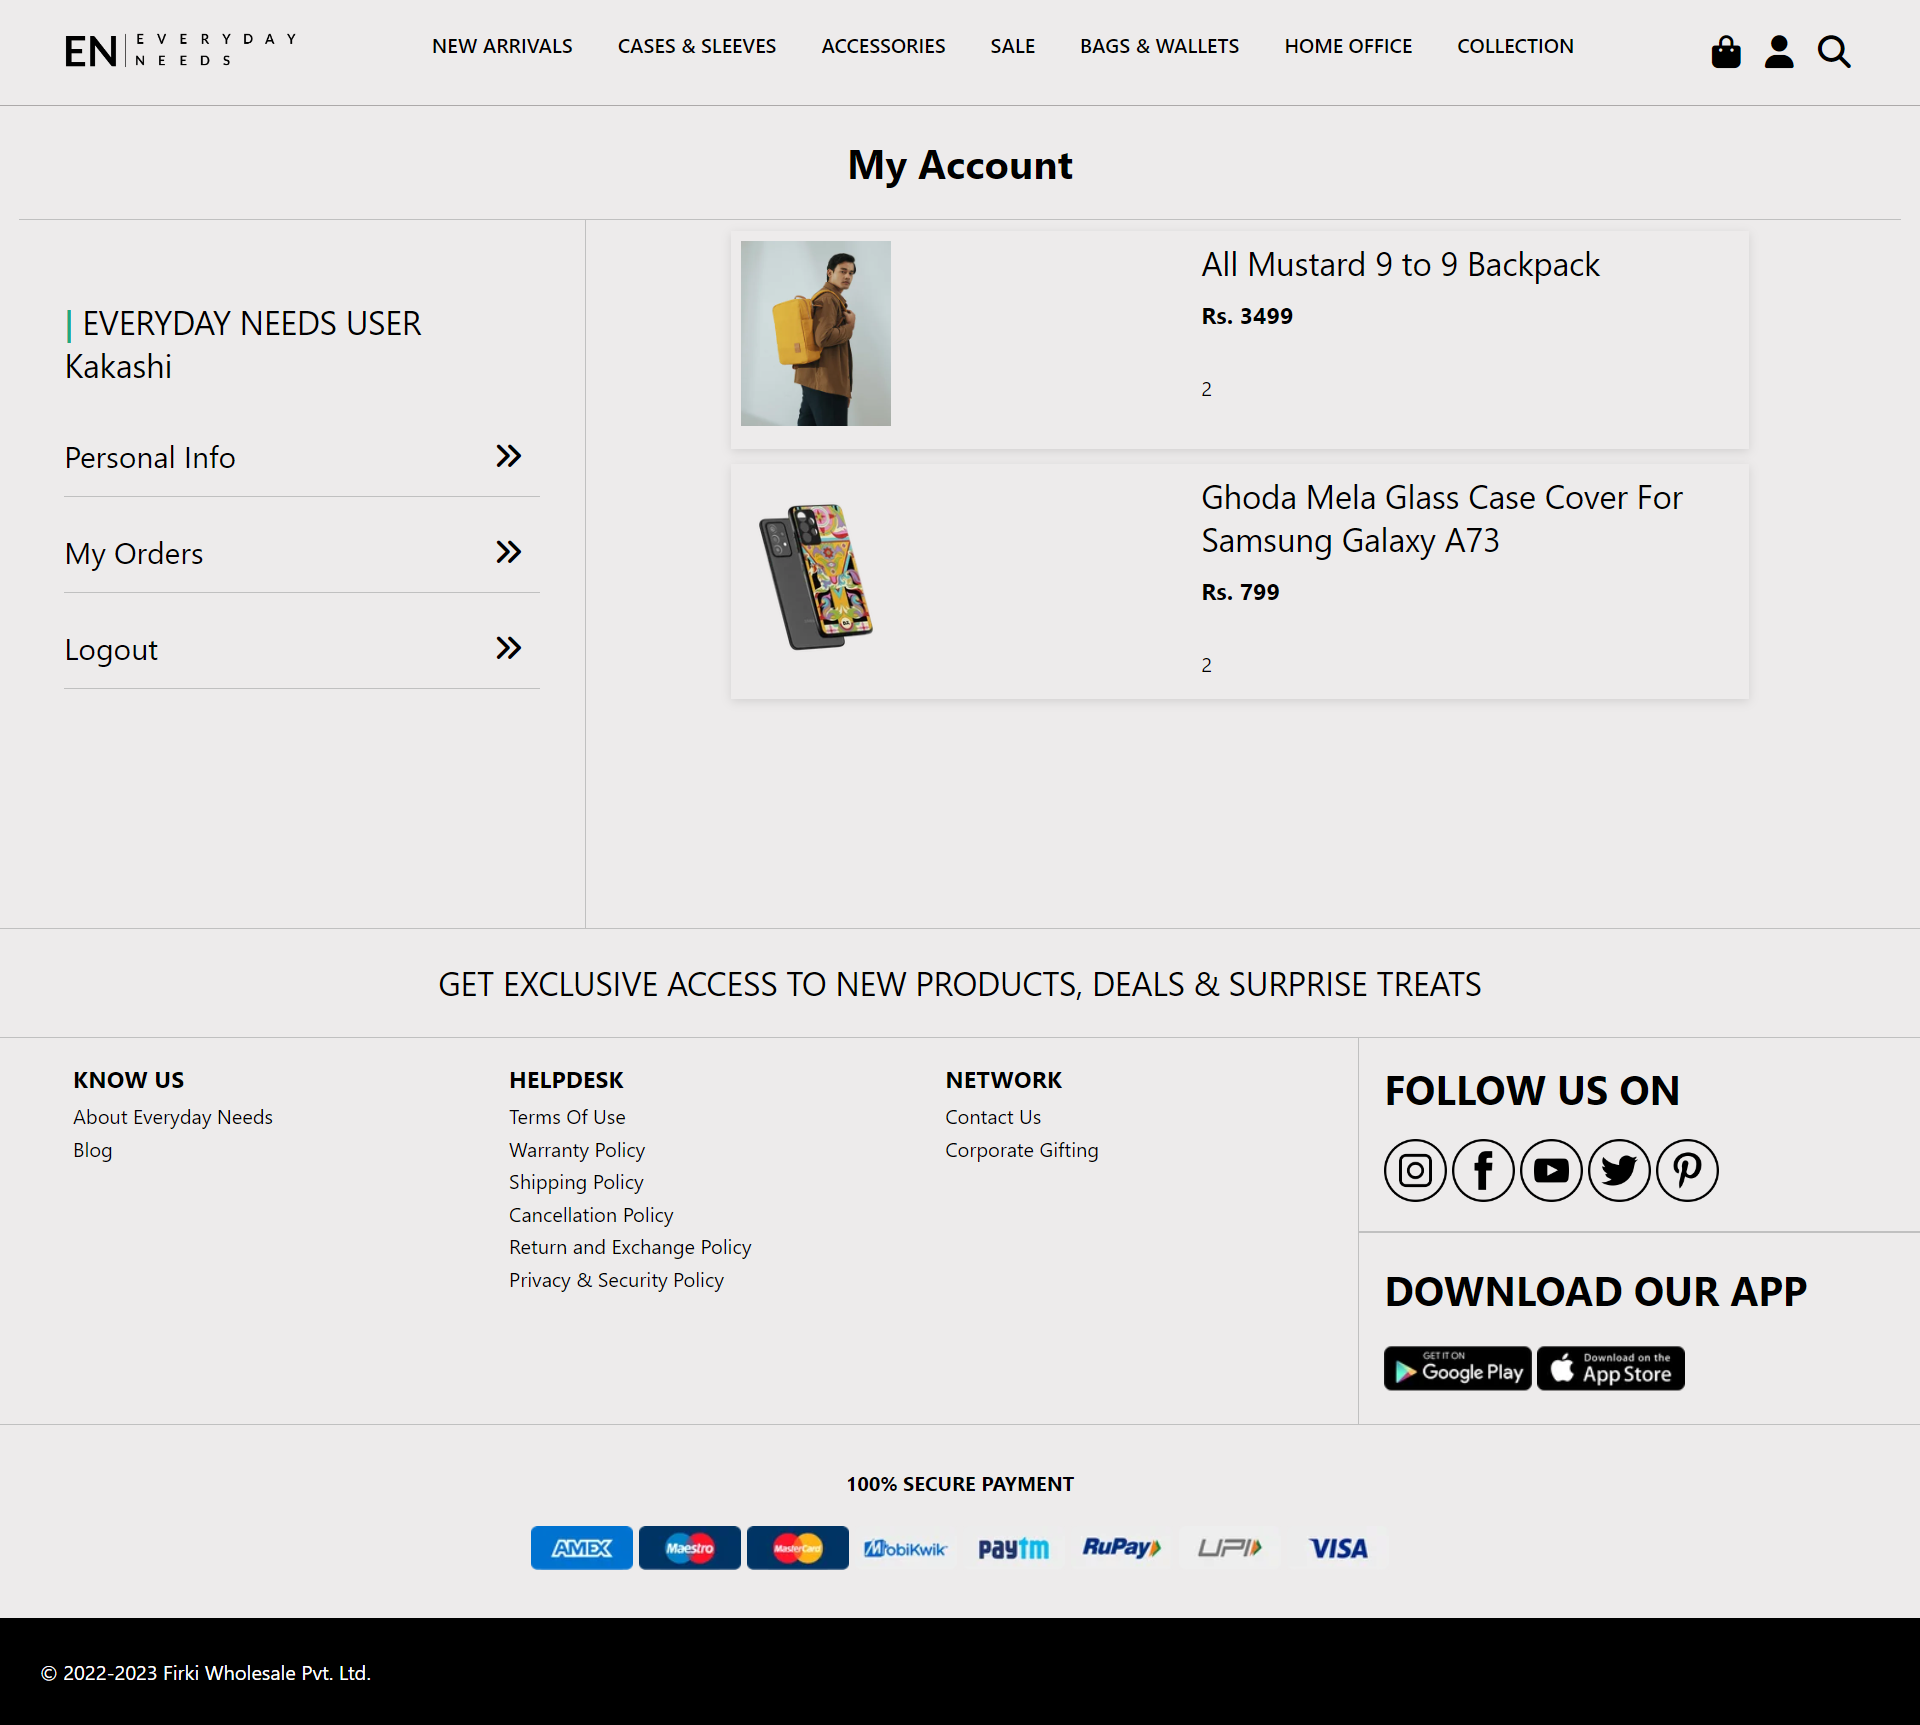Viewport: 1920px width, 1725px height.
Task: Open the Contact Us page
Action: pos(992,1116)
